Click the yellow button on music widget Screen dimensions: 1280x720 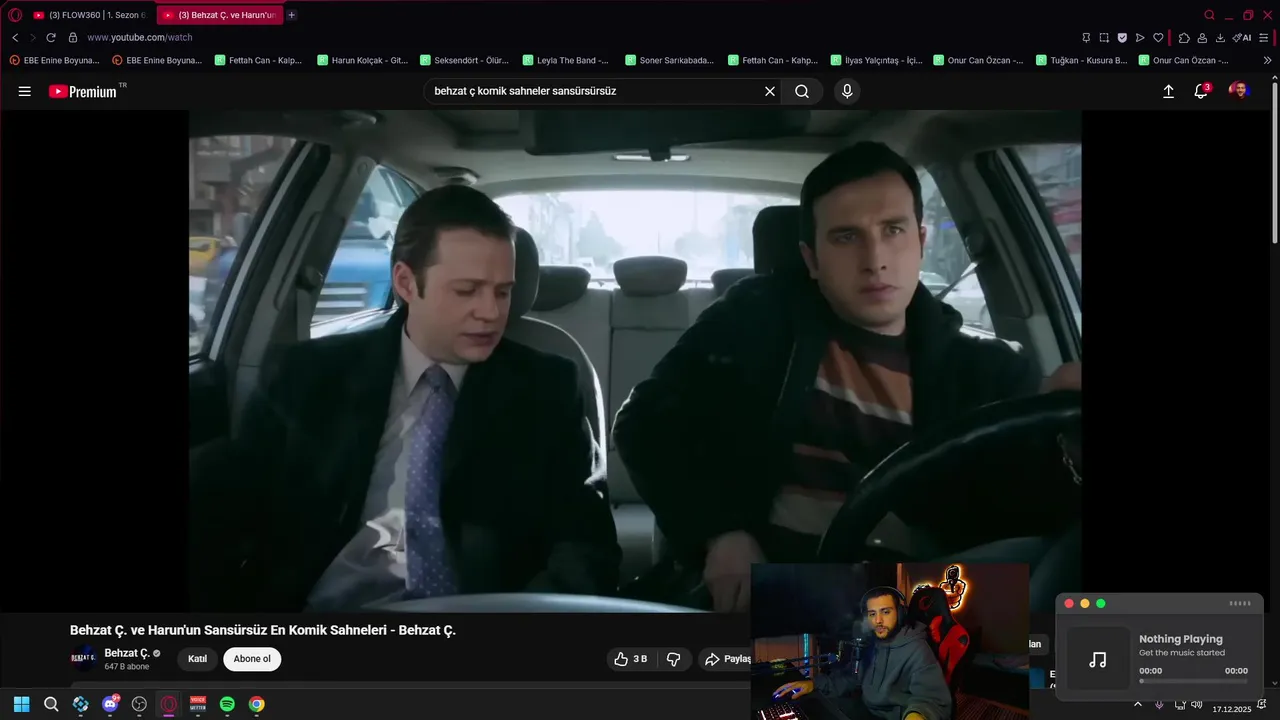pyautogui.click(x=1085, y=603)
